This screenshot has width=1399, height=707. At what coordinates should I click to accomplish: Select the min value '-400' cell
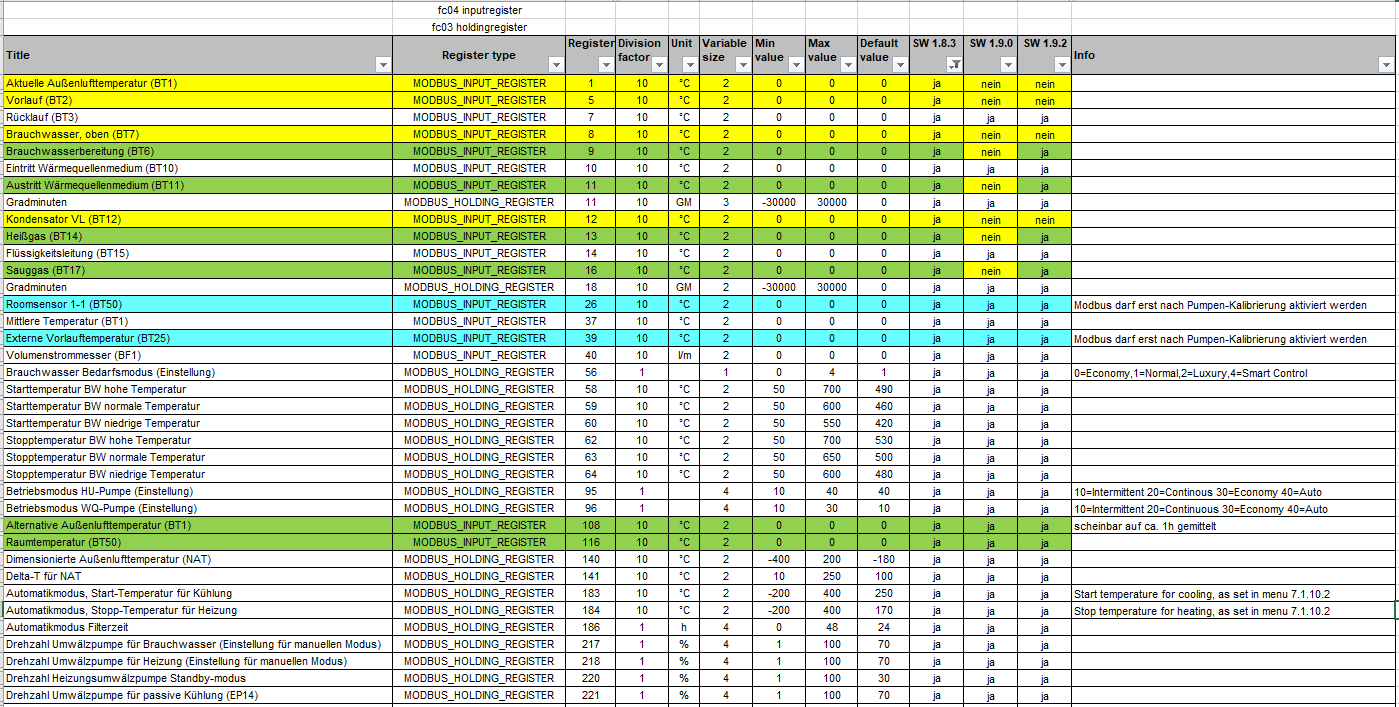pyautogui.click(x=779, y=559)
